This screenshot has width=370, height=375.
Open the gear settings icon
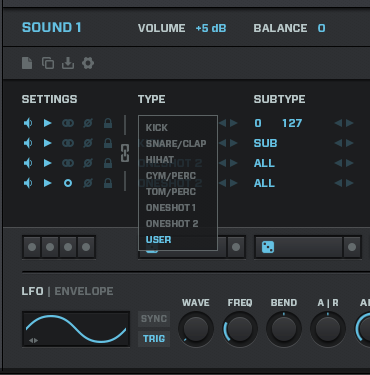88,63
